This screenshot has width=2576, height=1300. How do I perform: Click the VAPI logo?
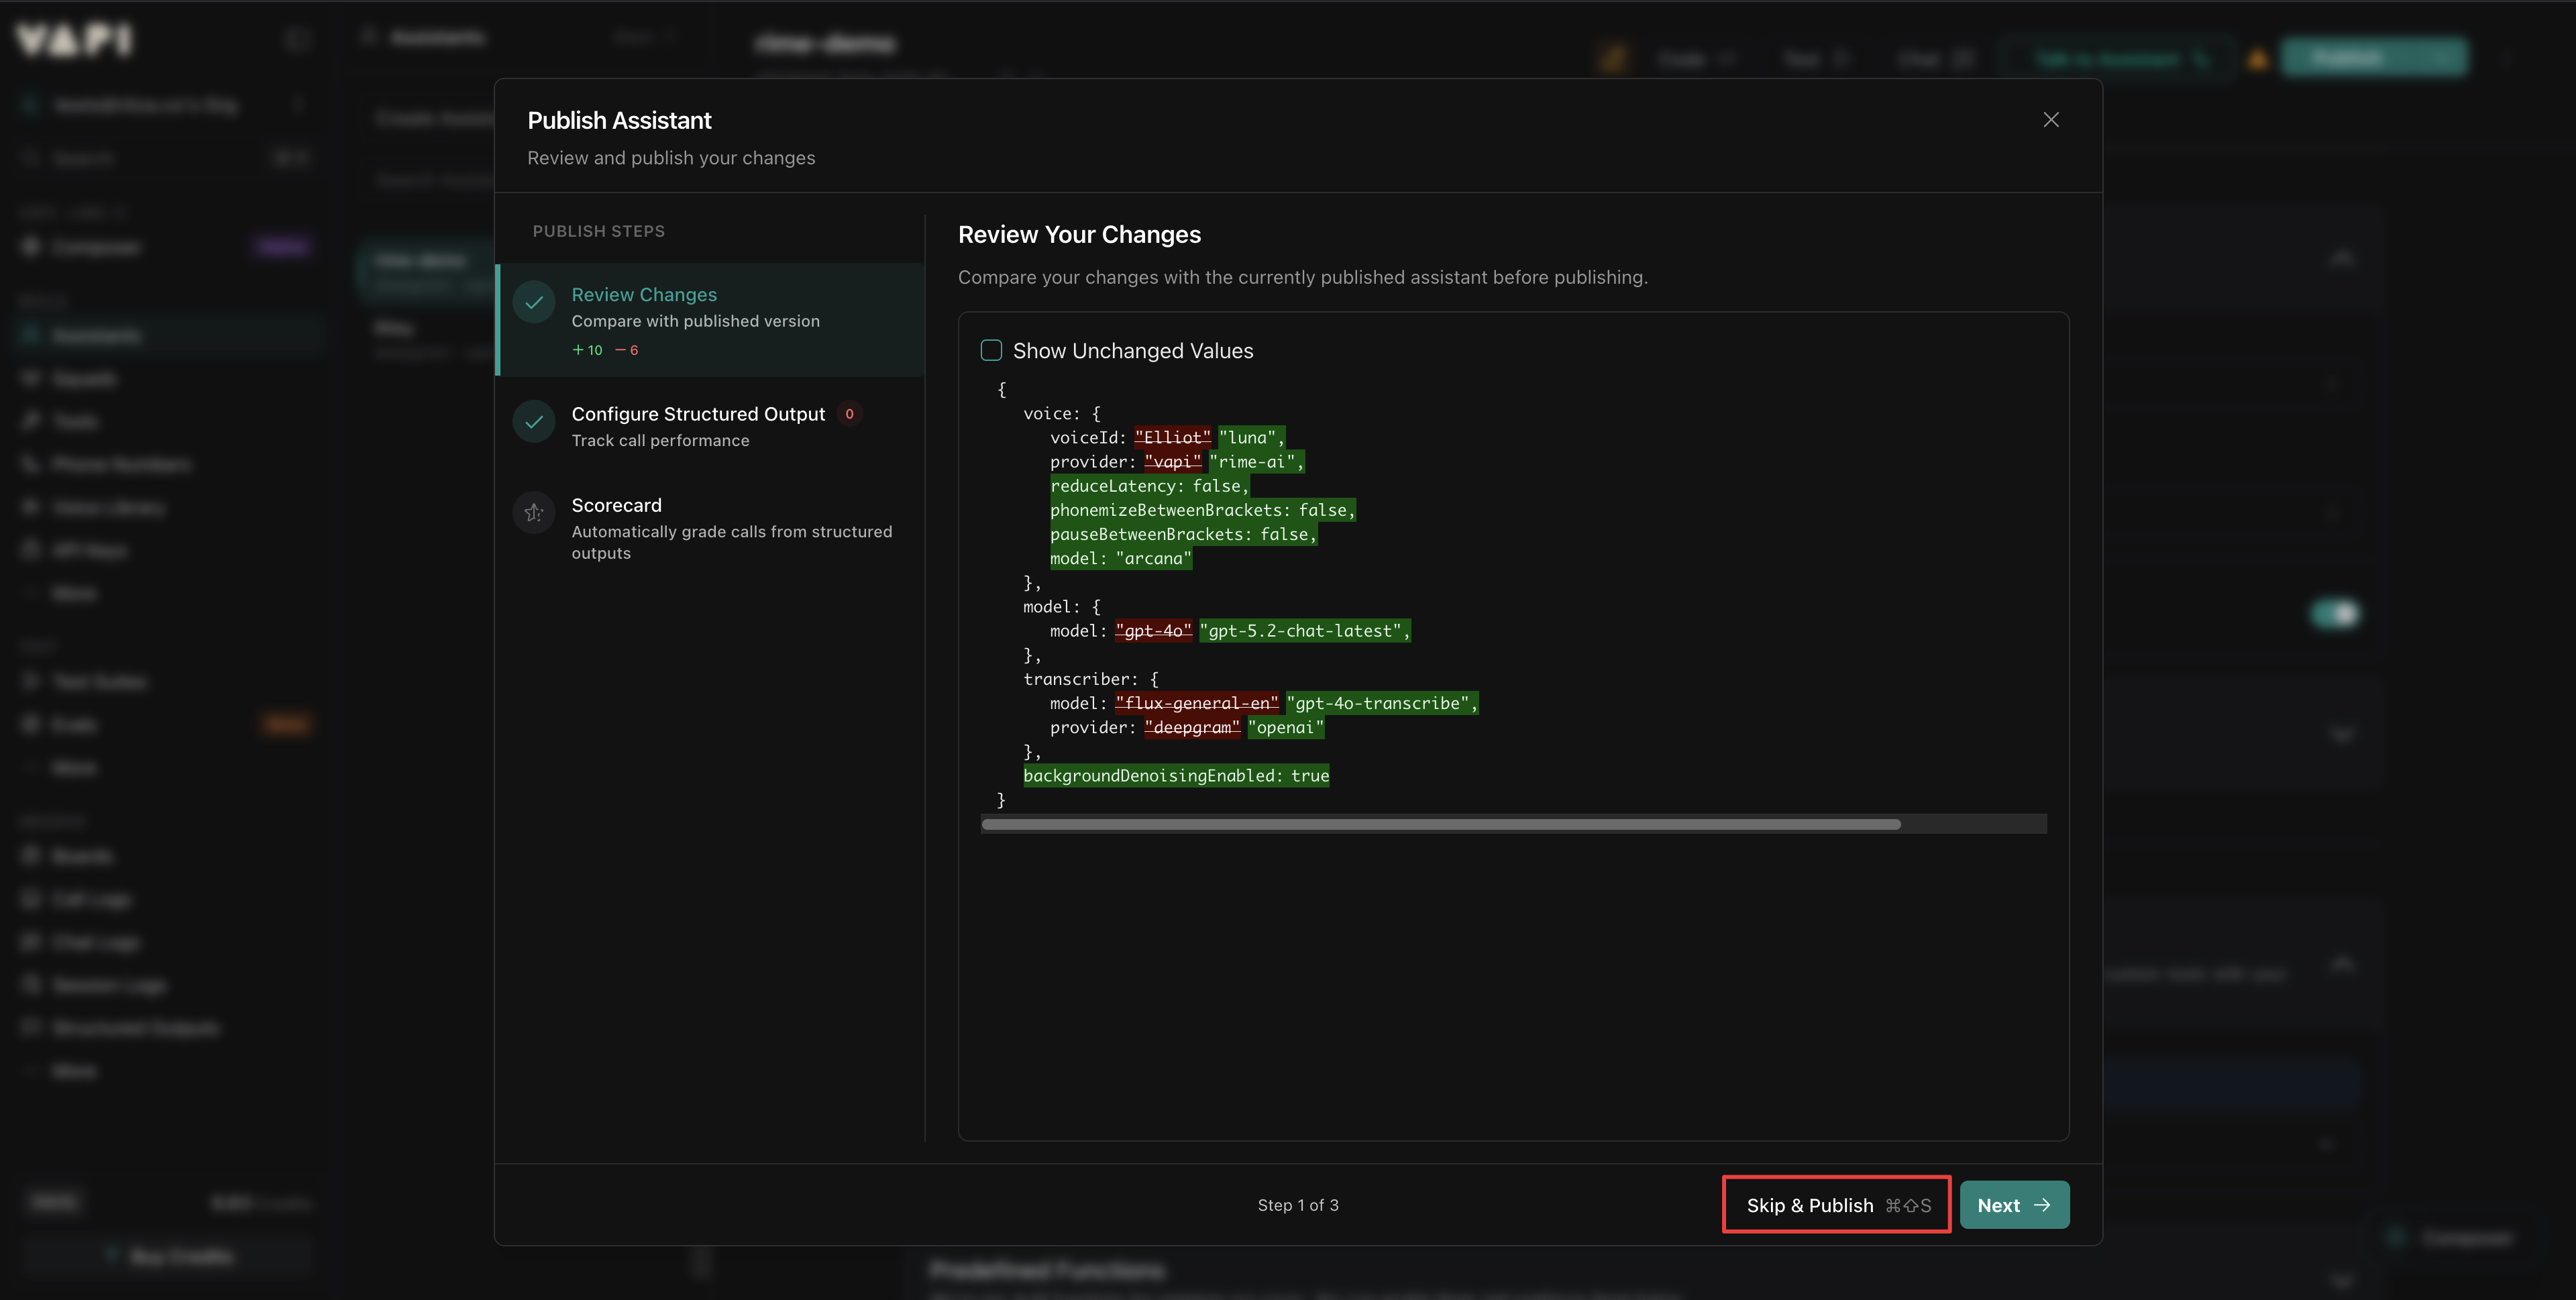74,39
